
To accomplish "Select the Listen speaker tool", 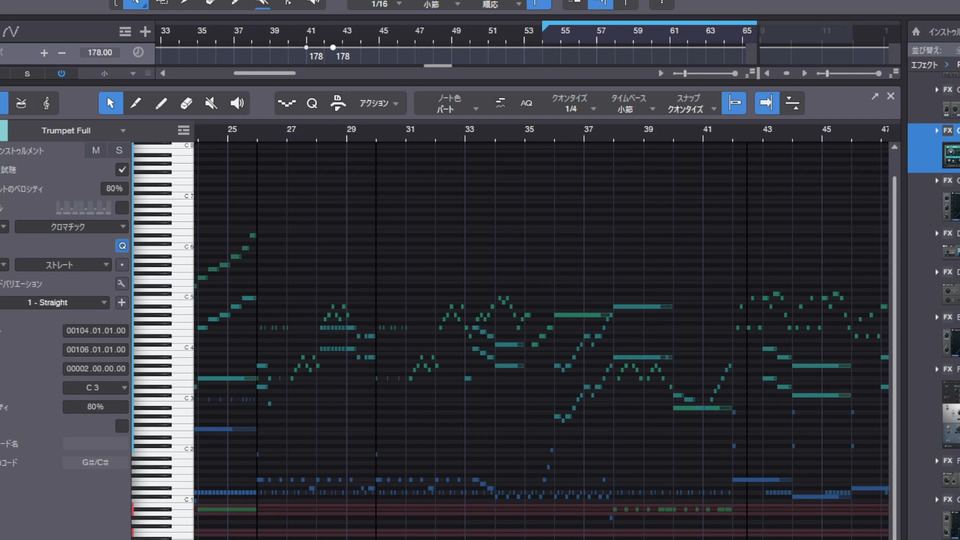I will coord(237,103).
